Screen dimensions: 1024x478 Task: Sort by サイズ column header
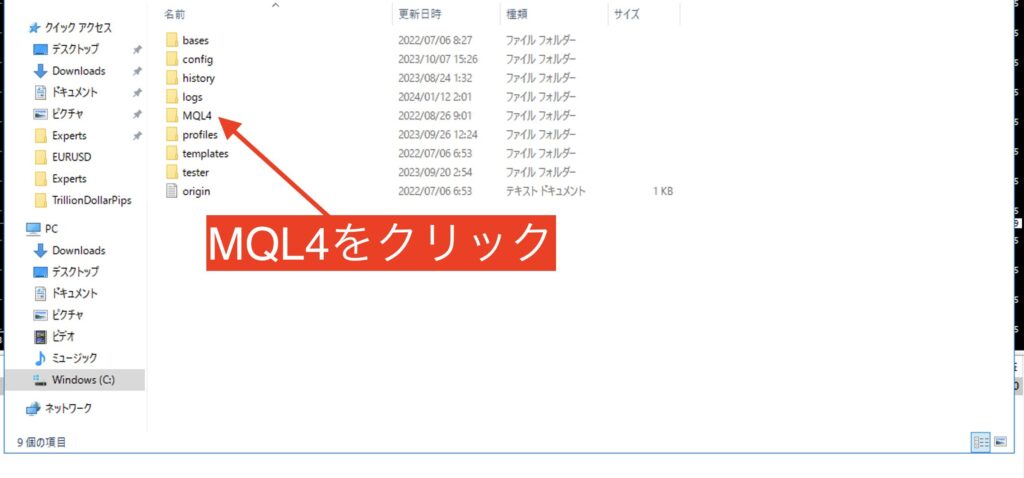pos(626,13)
